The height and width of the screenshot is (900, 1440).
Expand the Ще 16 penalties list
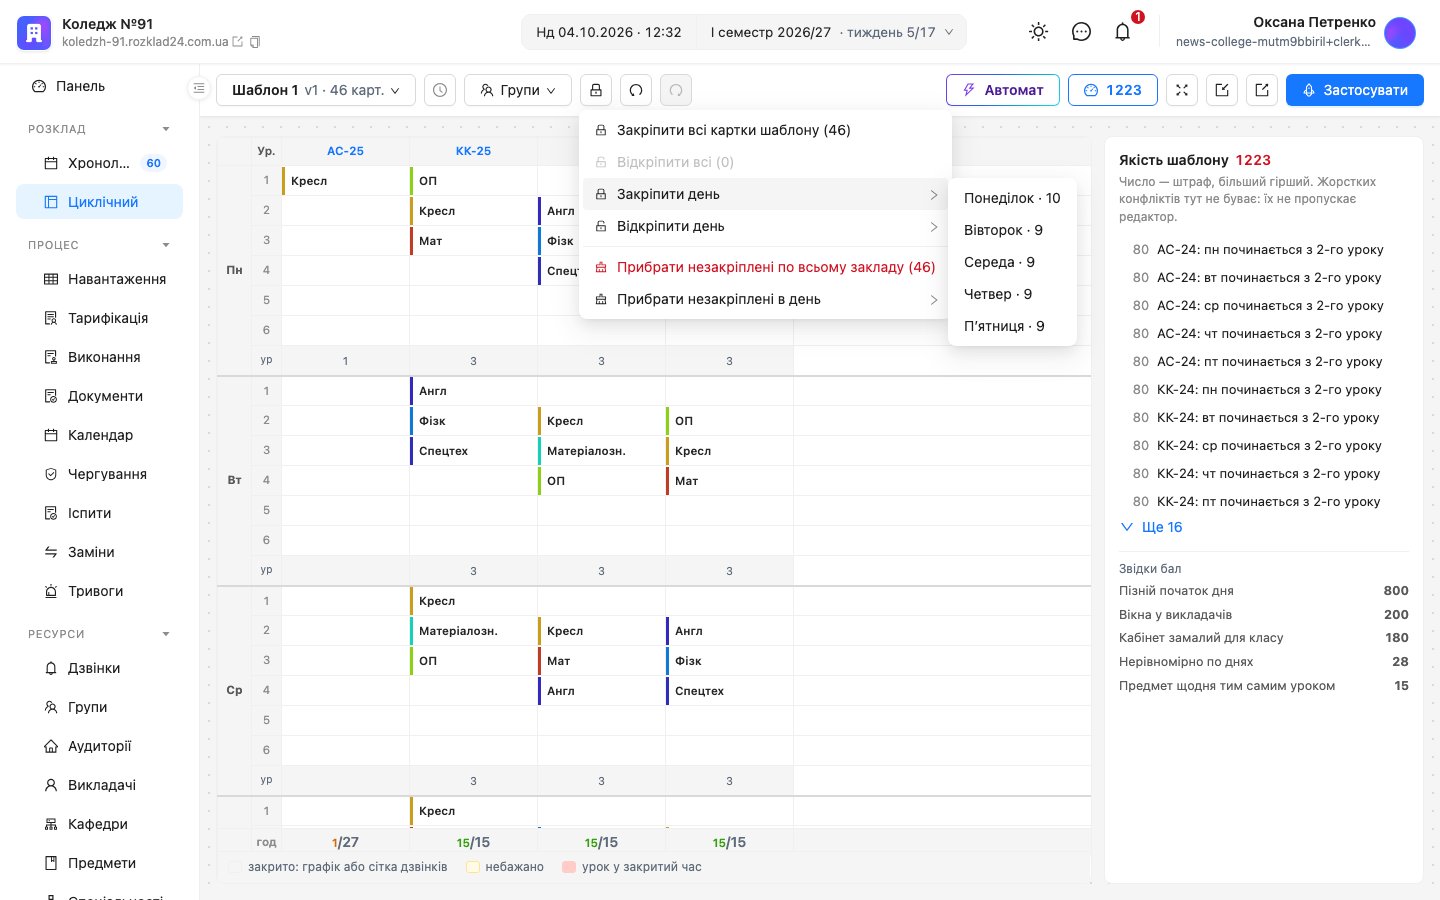(x=1151, y=527)
